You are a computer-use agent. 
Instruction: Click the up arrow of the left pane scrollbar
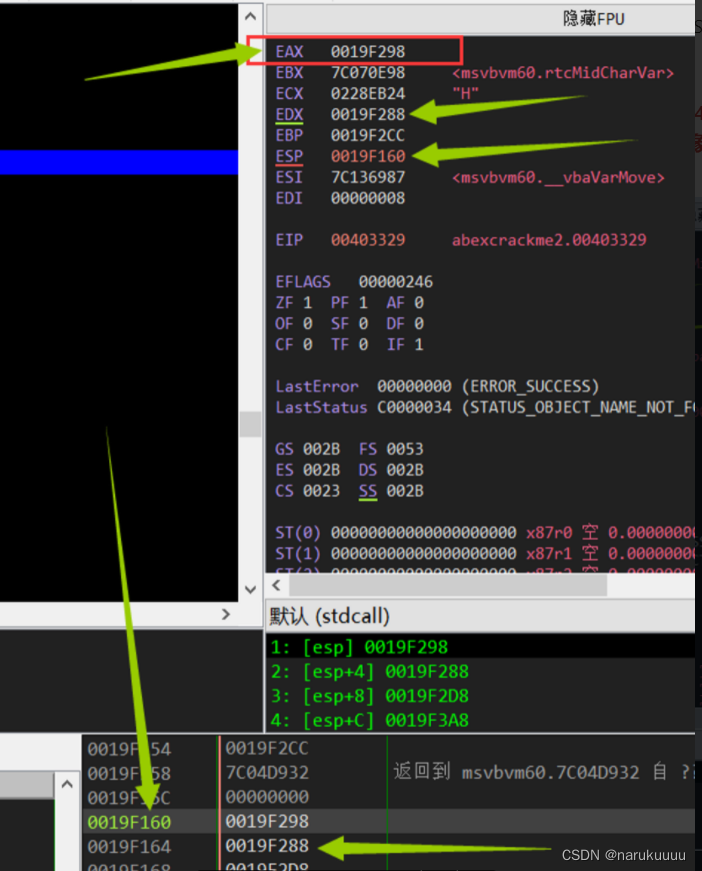coord(250,17)
